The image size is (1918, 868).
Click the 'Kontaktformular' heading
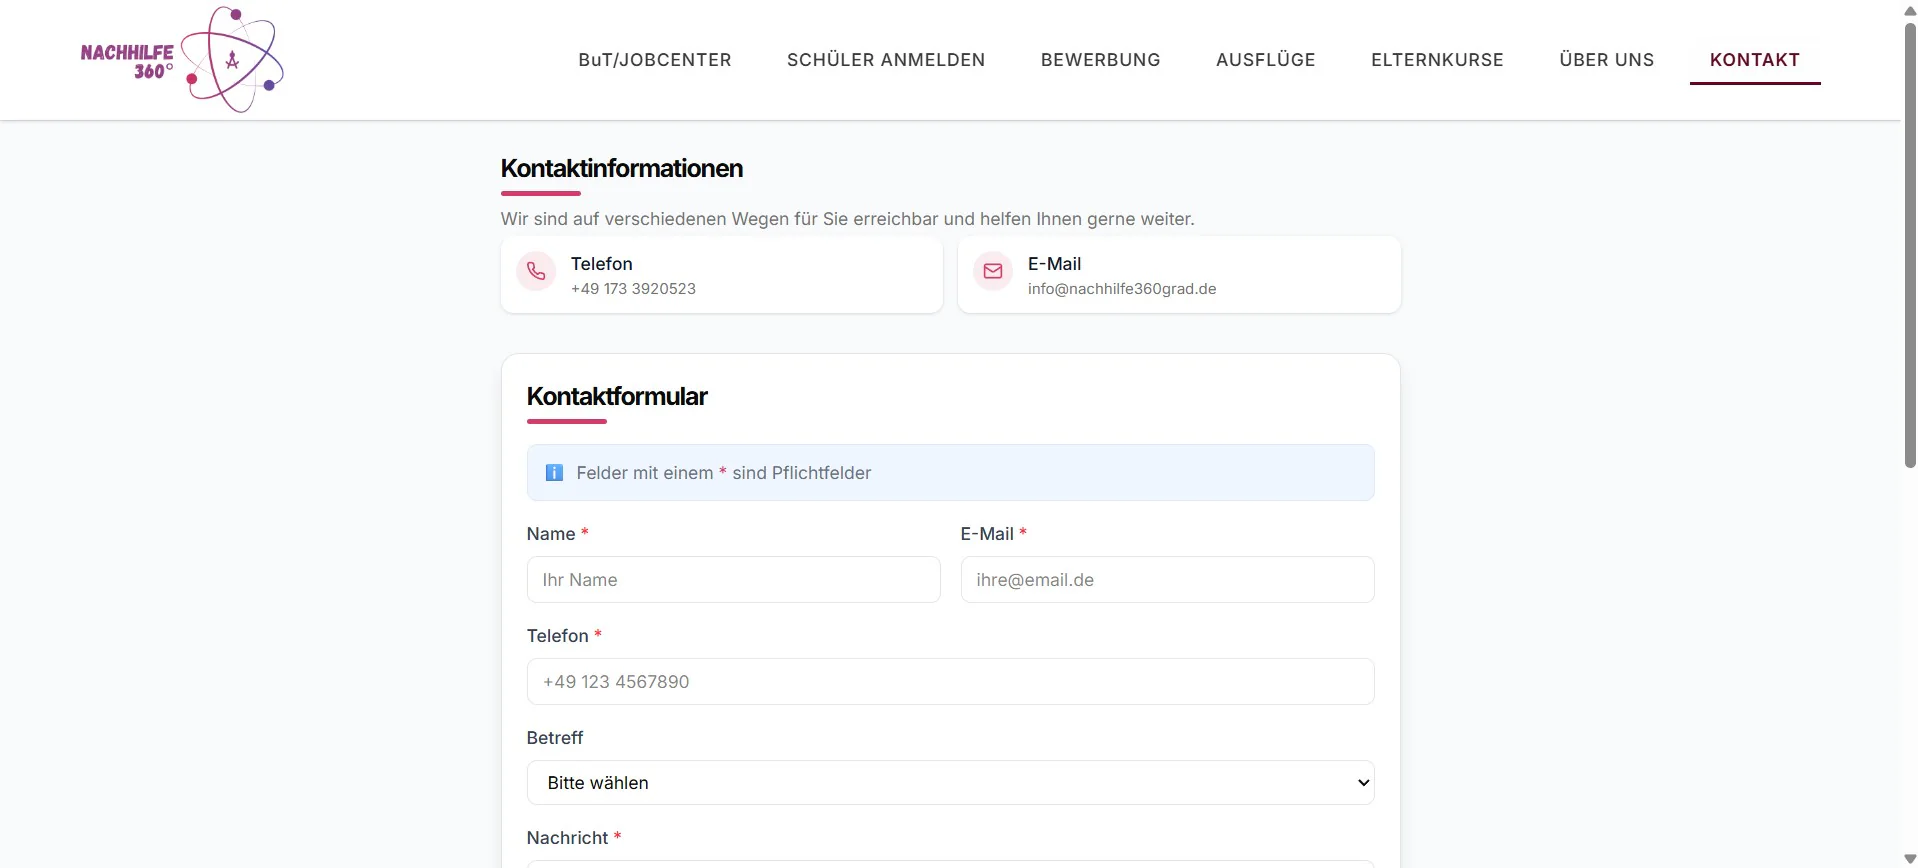point(617,396)
